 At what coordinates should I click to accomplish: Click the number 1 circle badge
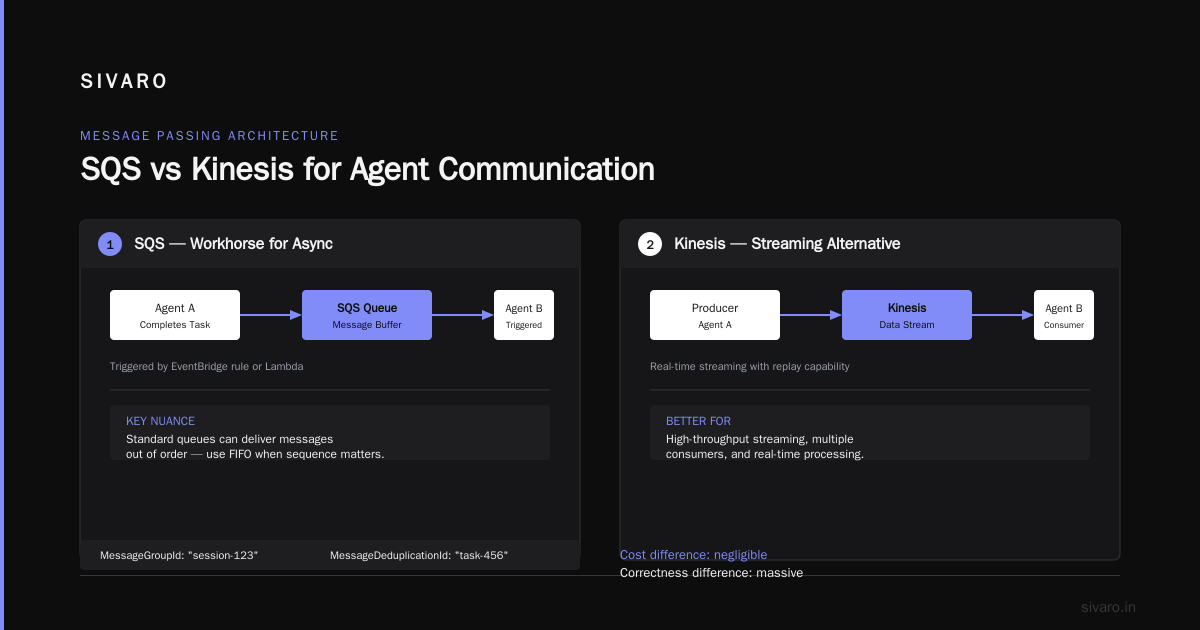110,244
